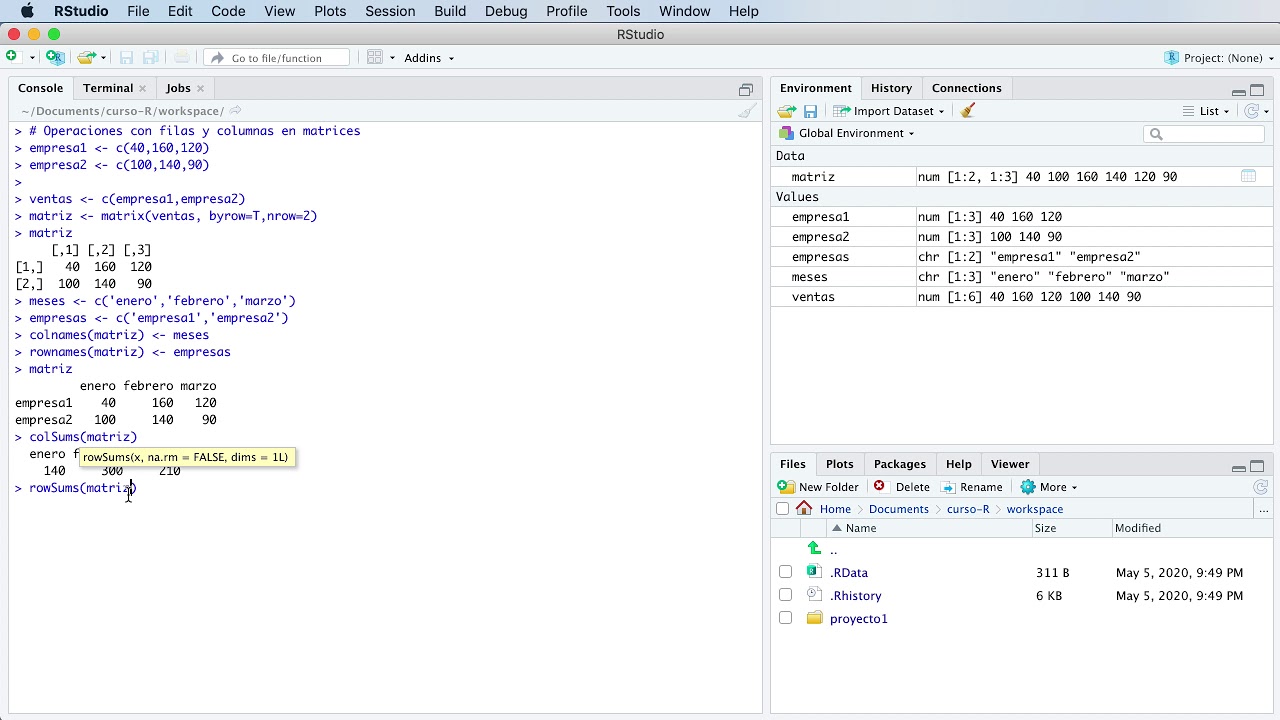Click the Delete button

pos(901,487)
